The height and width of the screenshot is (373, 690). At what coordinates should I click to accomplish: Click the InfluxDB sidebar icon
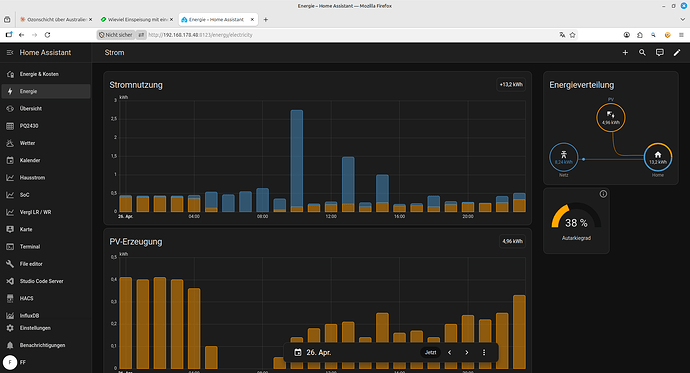click(x=10, y=315)
